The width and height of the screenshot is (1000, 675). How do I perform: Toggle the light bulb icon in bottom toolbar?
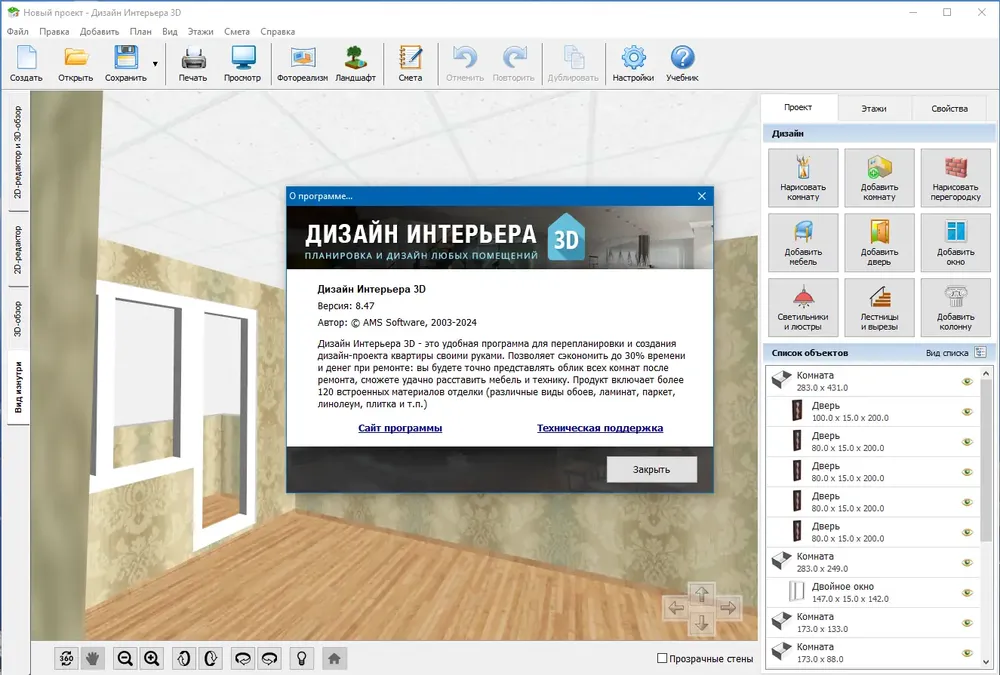(302, 658)
